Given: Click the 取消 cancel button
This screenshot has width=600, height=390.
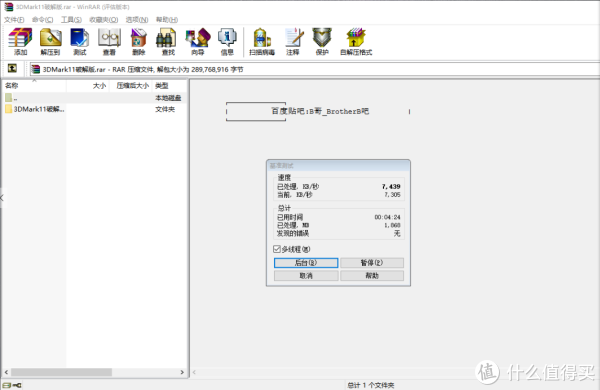Looking at the screenshot, I should click(306, 276).
